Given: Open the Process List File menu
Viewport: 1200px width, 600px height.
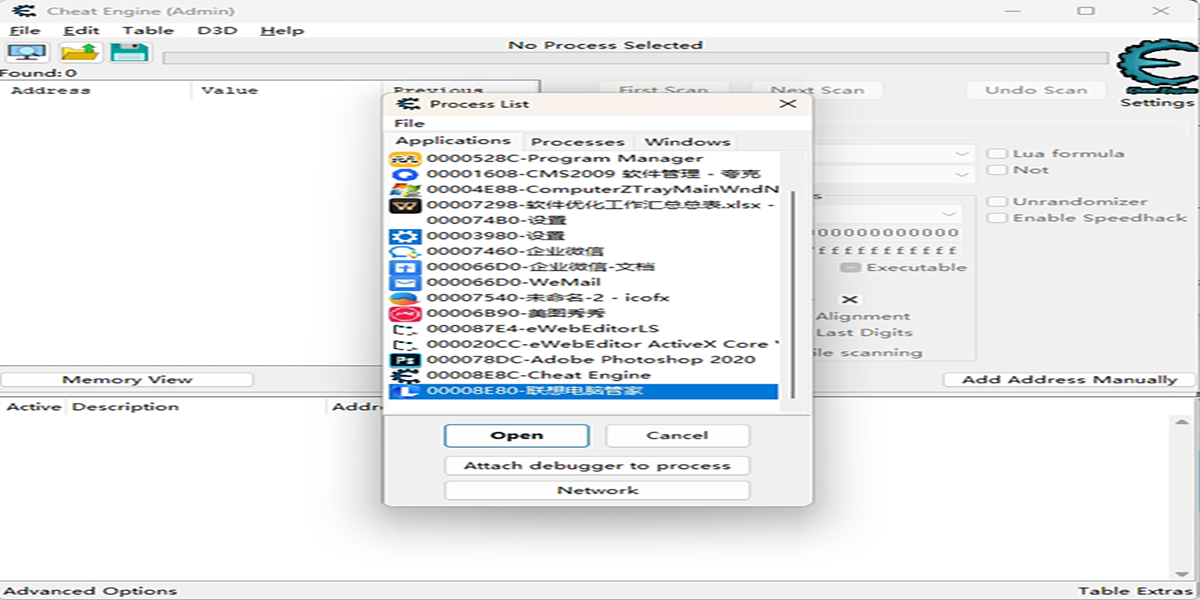Looking at the screenshot, I should [x=409, y=124].
